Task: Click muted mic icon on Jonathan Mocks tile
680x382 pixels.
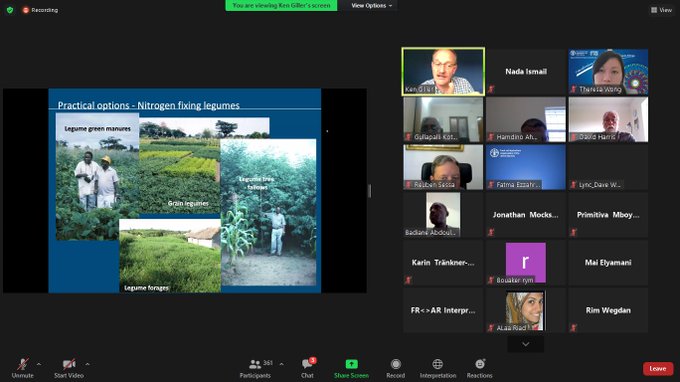Action: click(491, 232)
